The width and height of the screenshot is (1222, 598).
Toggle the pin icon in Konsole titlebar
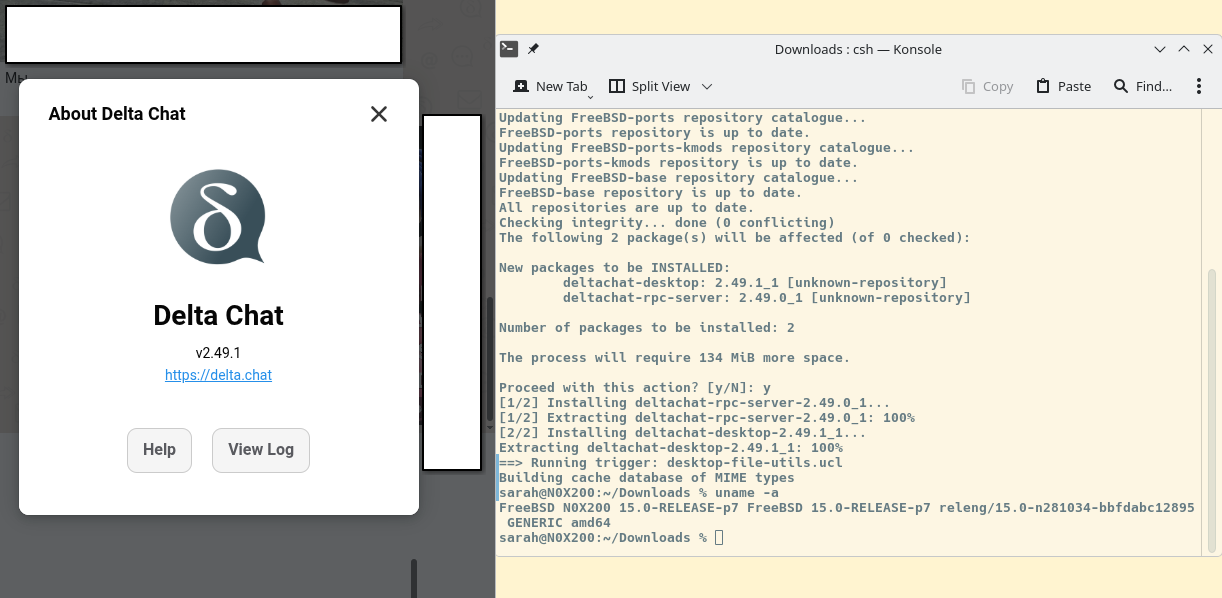pos(533,49)
